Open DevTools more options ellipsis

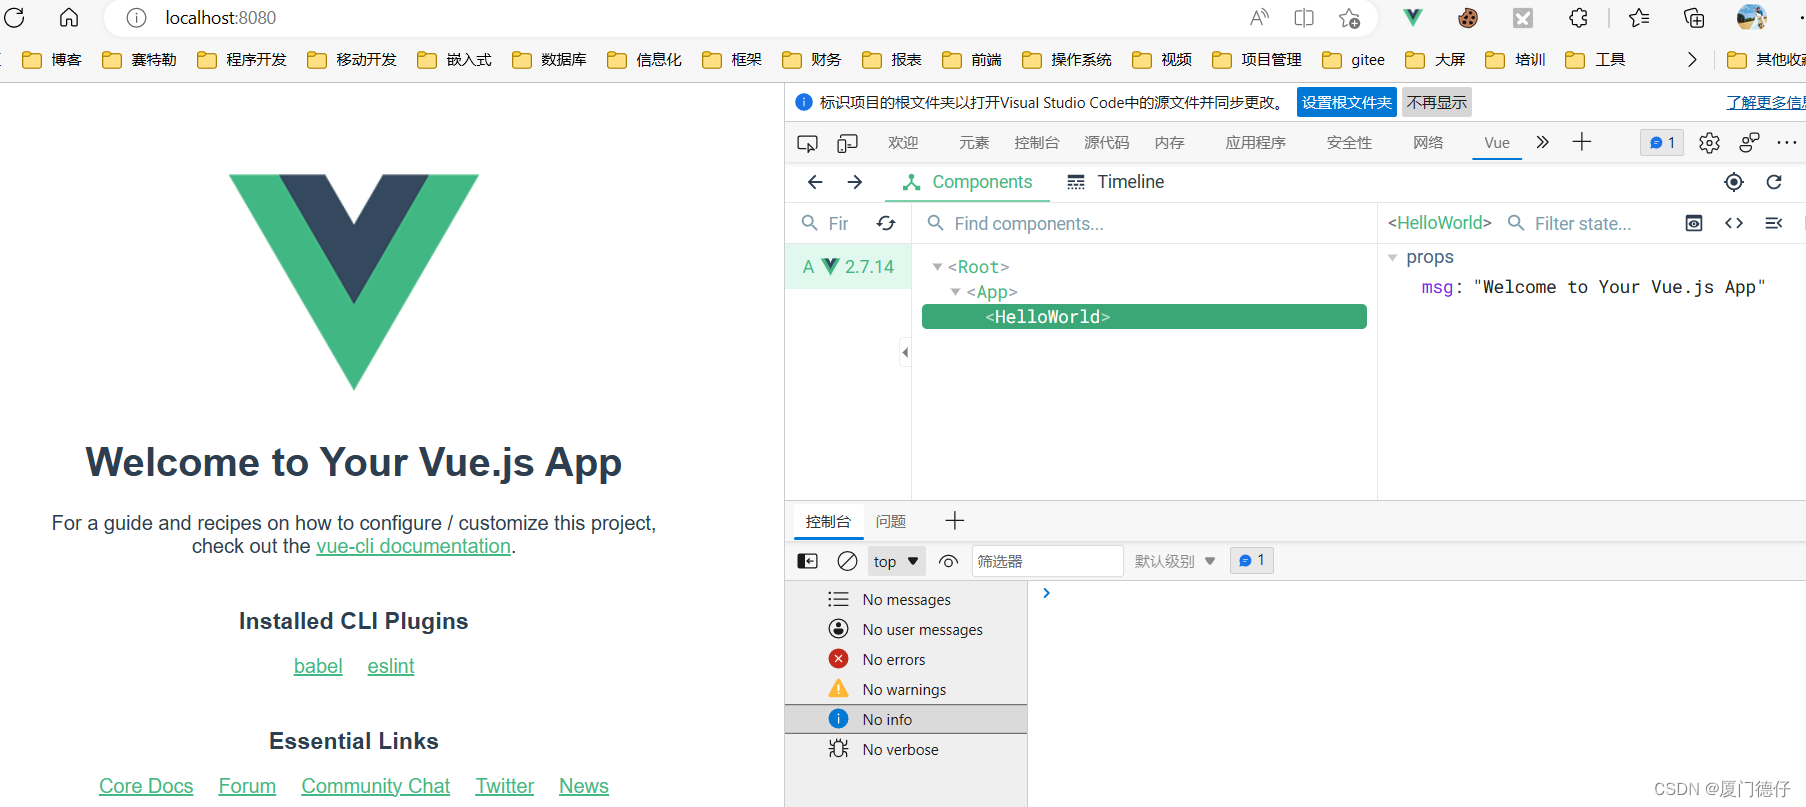coord(1787,143)
